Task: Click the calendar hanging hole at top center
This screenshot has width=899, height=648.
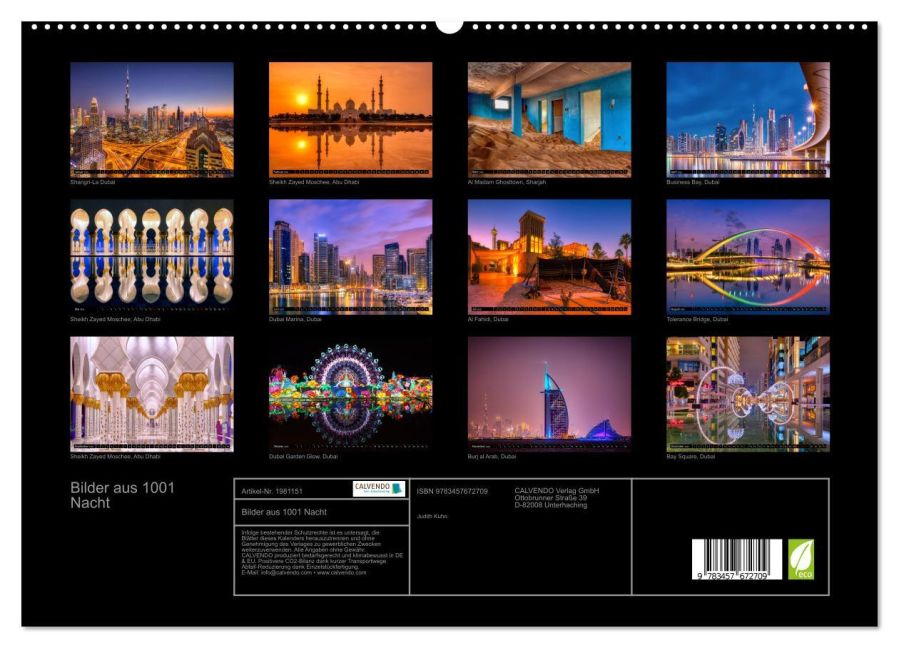Action: [x=449, y=24]
